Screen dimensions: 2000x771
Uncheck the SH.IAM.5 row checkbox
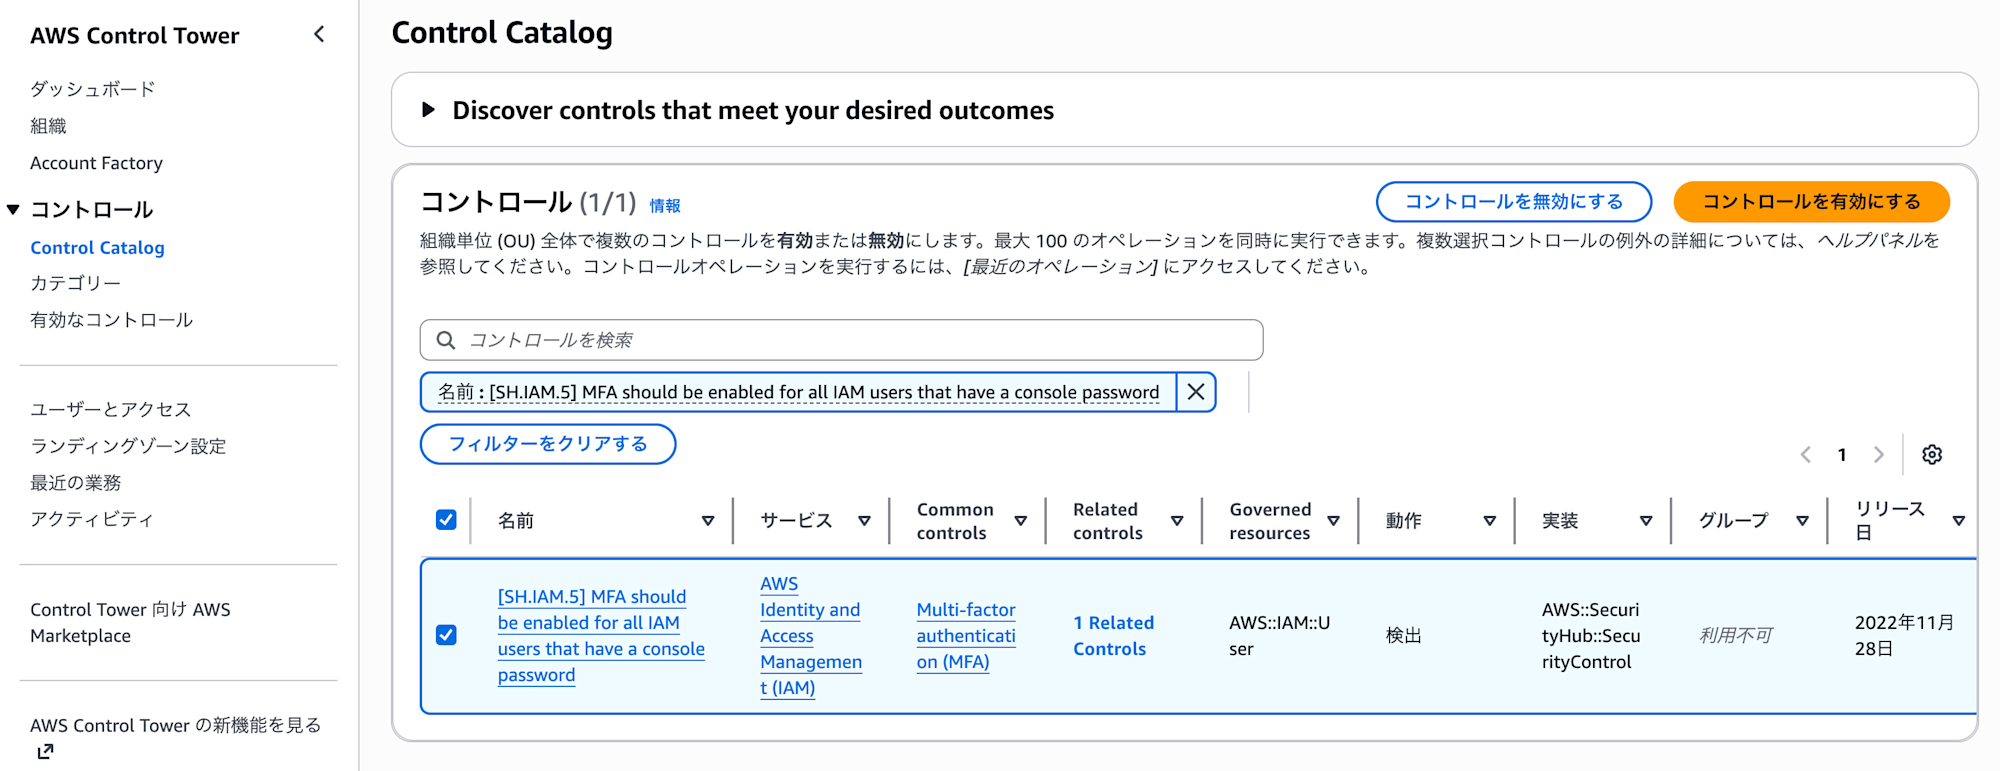tap(446, 635)
